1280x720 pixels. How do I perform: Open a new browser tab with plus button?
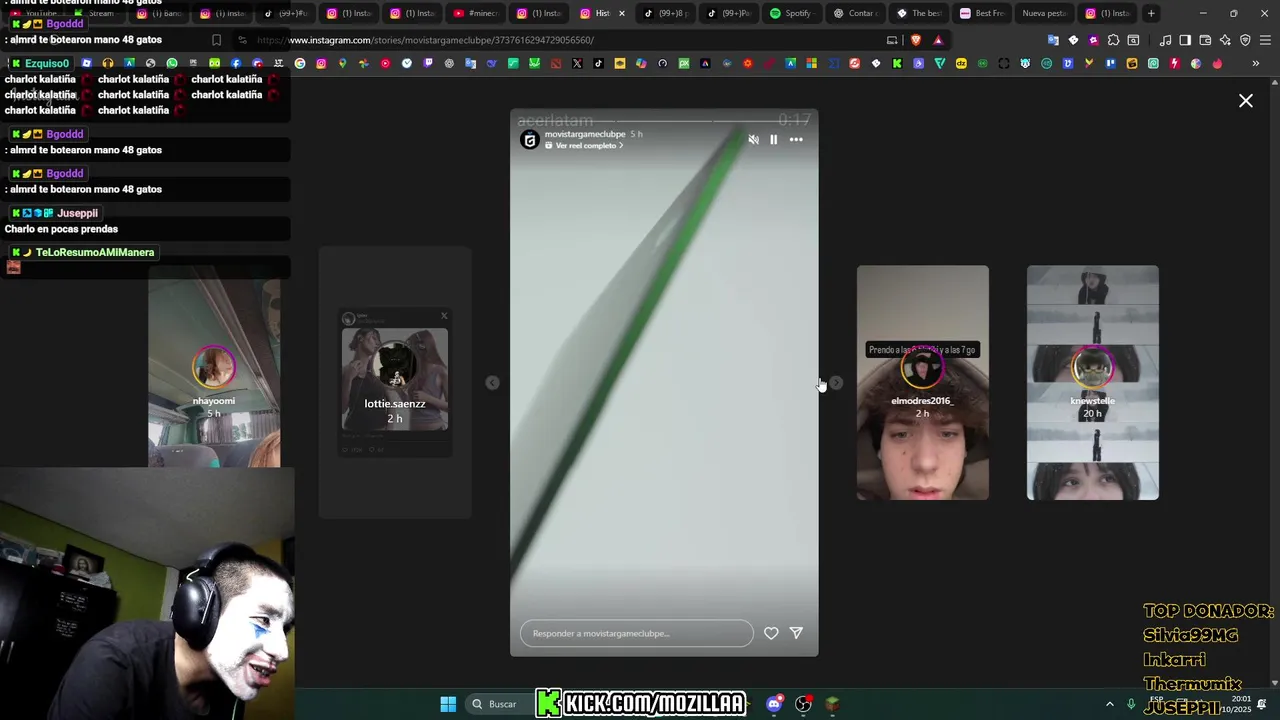[x=1151, y=13]
